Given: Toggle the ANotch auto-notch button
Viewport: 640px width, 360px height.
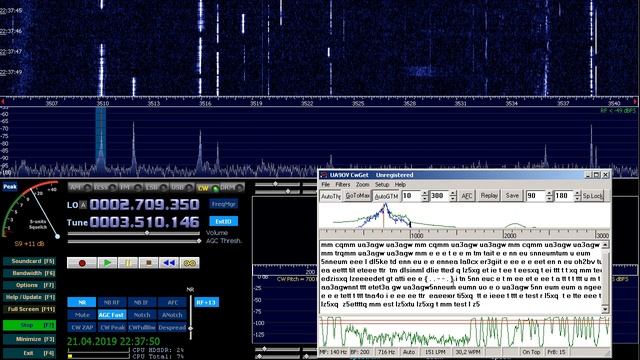Looking at the screenshot, I should 172,315.
